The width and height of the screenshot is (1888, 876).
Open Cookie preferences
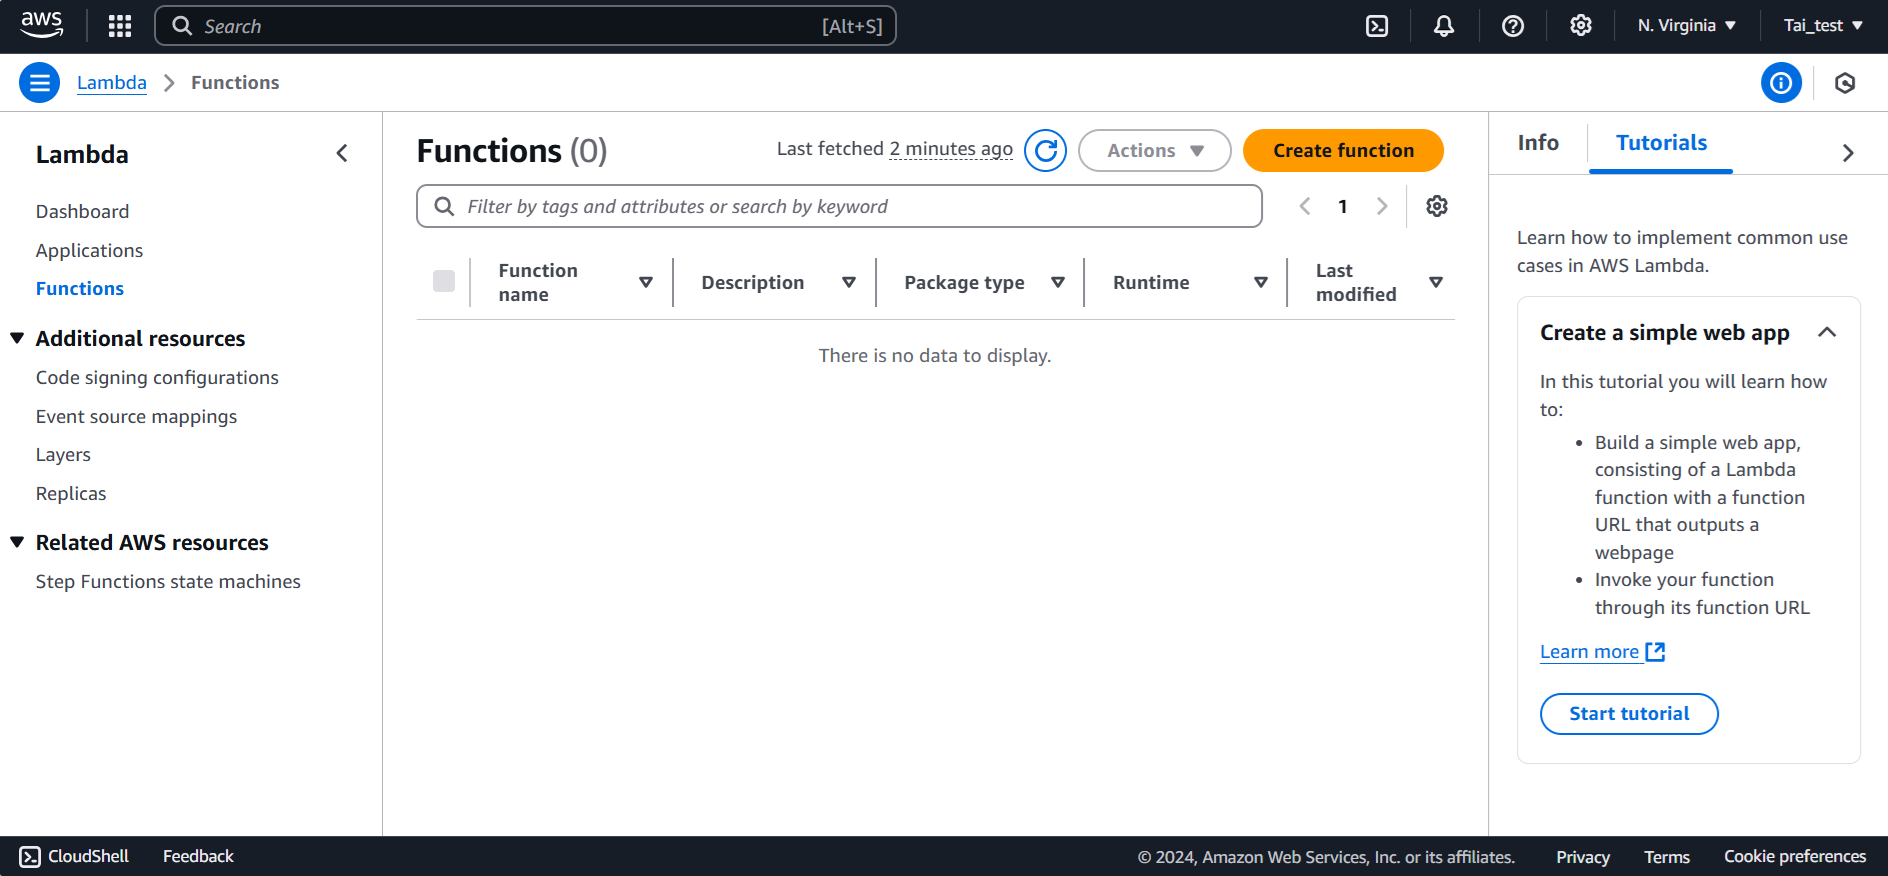point(1795,857)
